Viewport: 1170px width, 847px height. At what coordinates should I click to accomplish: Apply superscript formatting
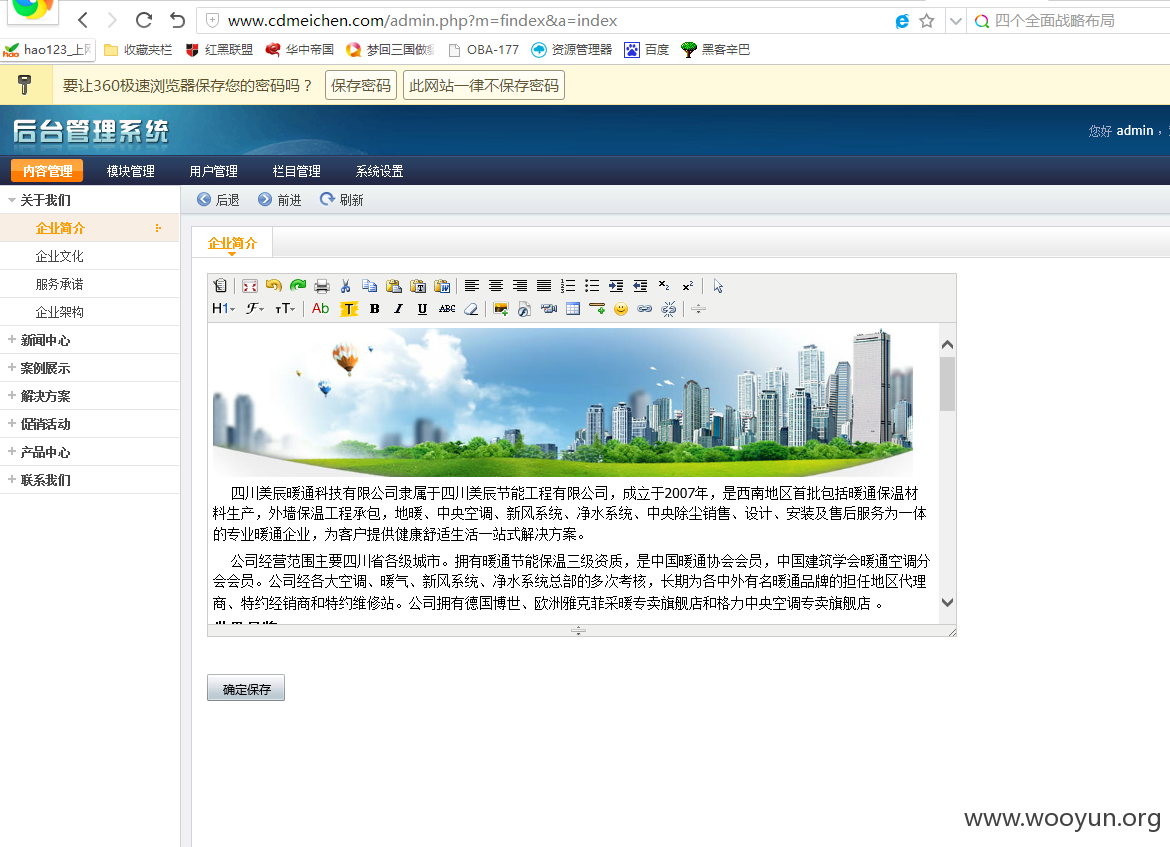tap(688, 286)
